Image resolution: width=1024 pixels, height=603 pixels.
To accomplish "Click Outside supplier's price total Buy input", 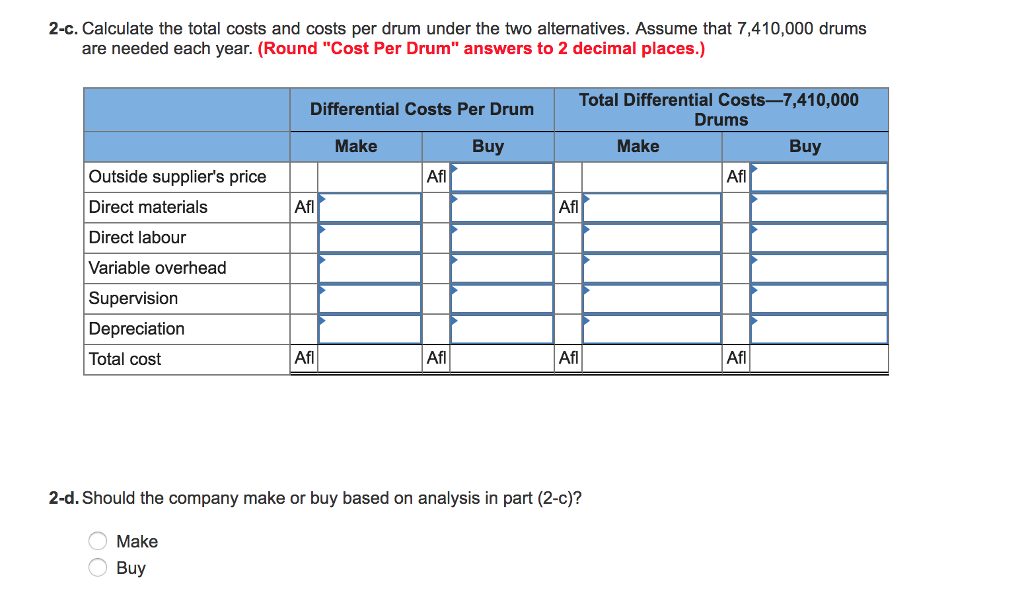I will tap(819, 177).
